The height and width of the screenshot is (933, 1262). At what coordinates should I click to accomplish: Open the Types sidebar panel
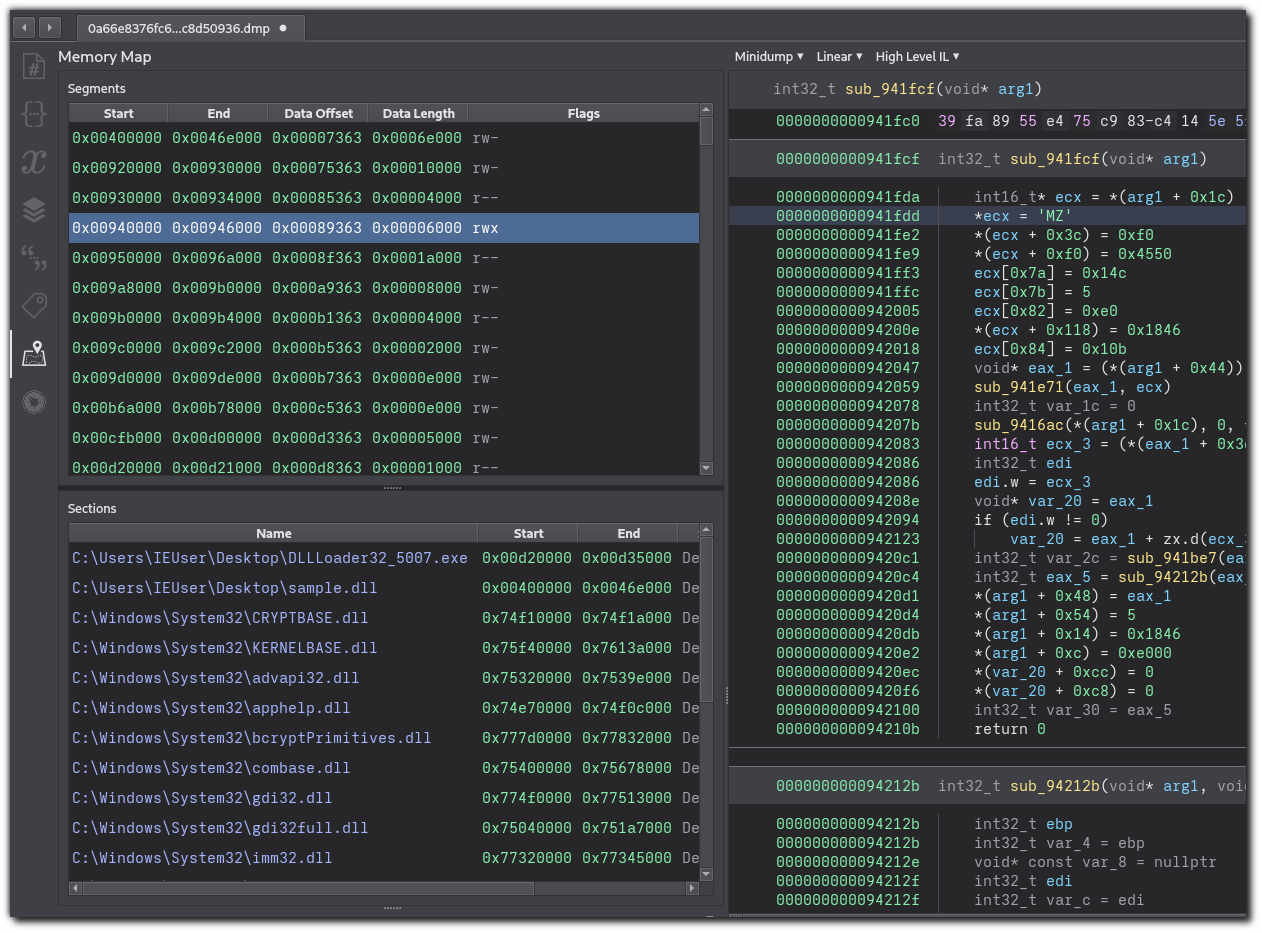tap(33, 113)
